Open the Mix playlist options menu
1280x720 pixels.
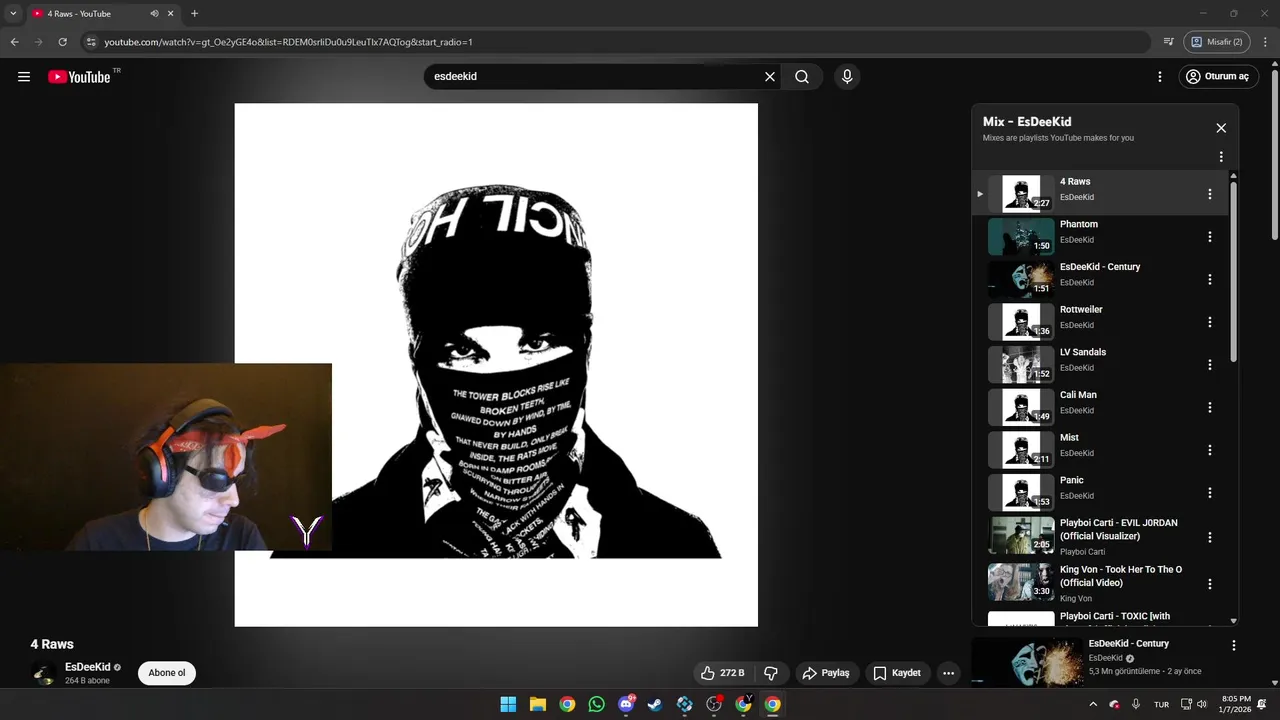[1221, 157]
